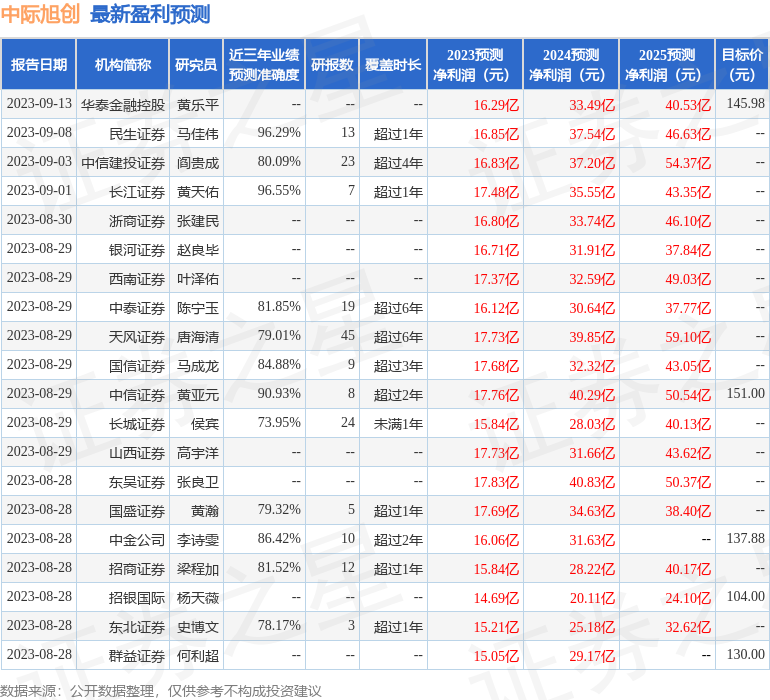The height and width of the screenshot is (700, 770).
Task: Click target price 137.88
Action: (x=745, y=538)
